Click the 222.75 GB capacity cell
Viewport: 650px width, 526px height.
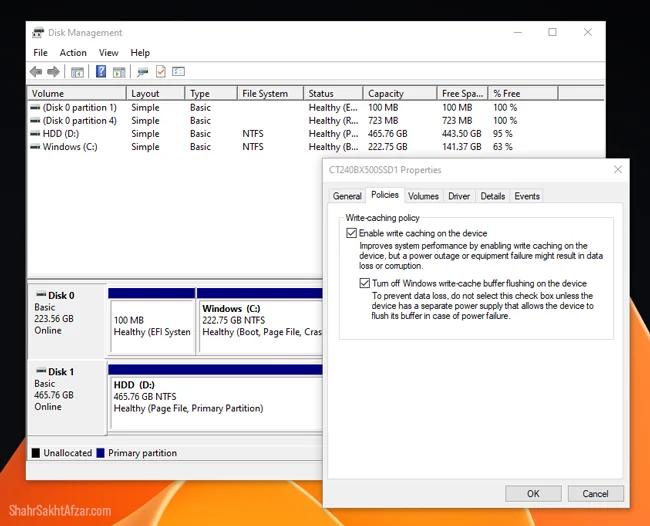tap(388, 147)
